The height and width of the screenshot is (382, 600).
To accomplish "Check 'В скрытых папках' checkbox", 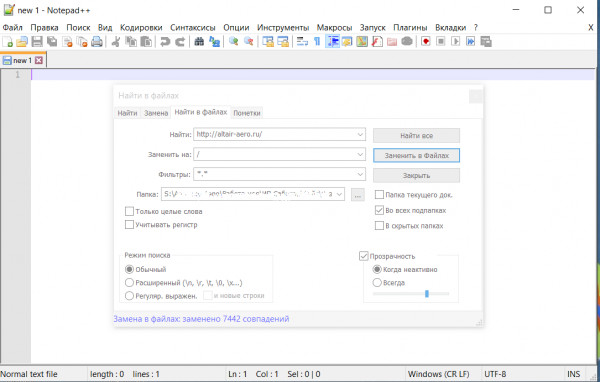I will (x=379, y=226).
